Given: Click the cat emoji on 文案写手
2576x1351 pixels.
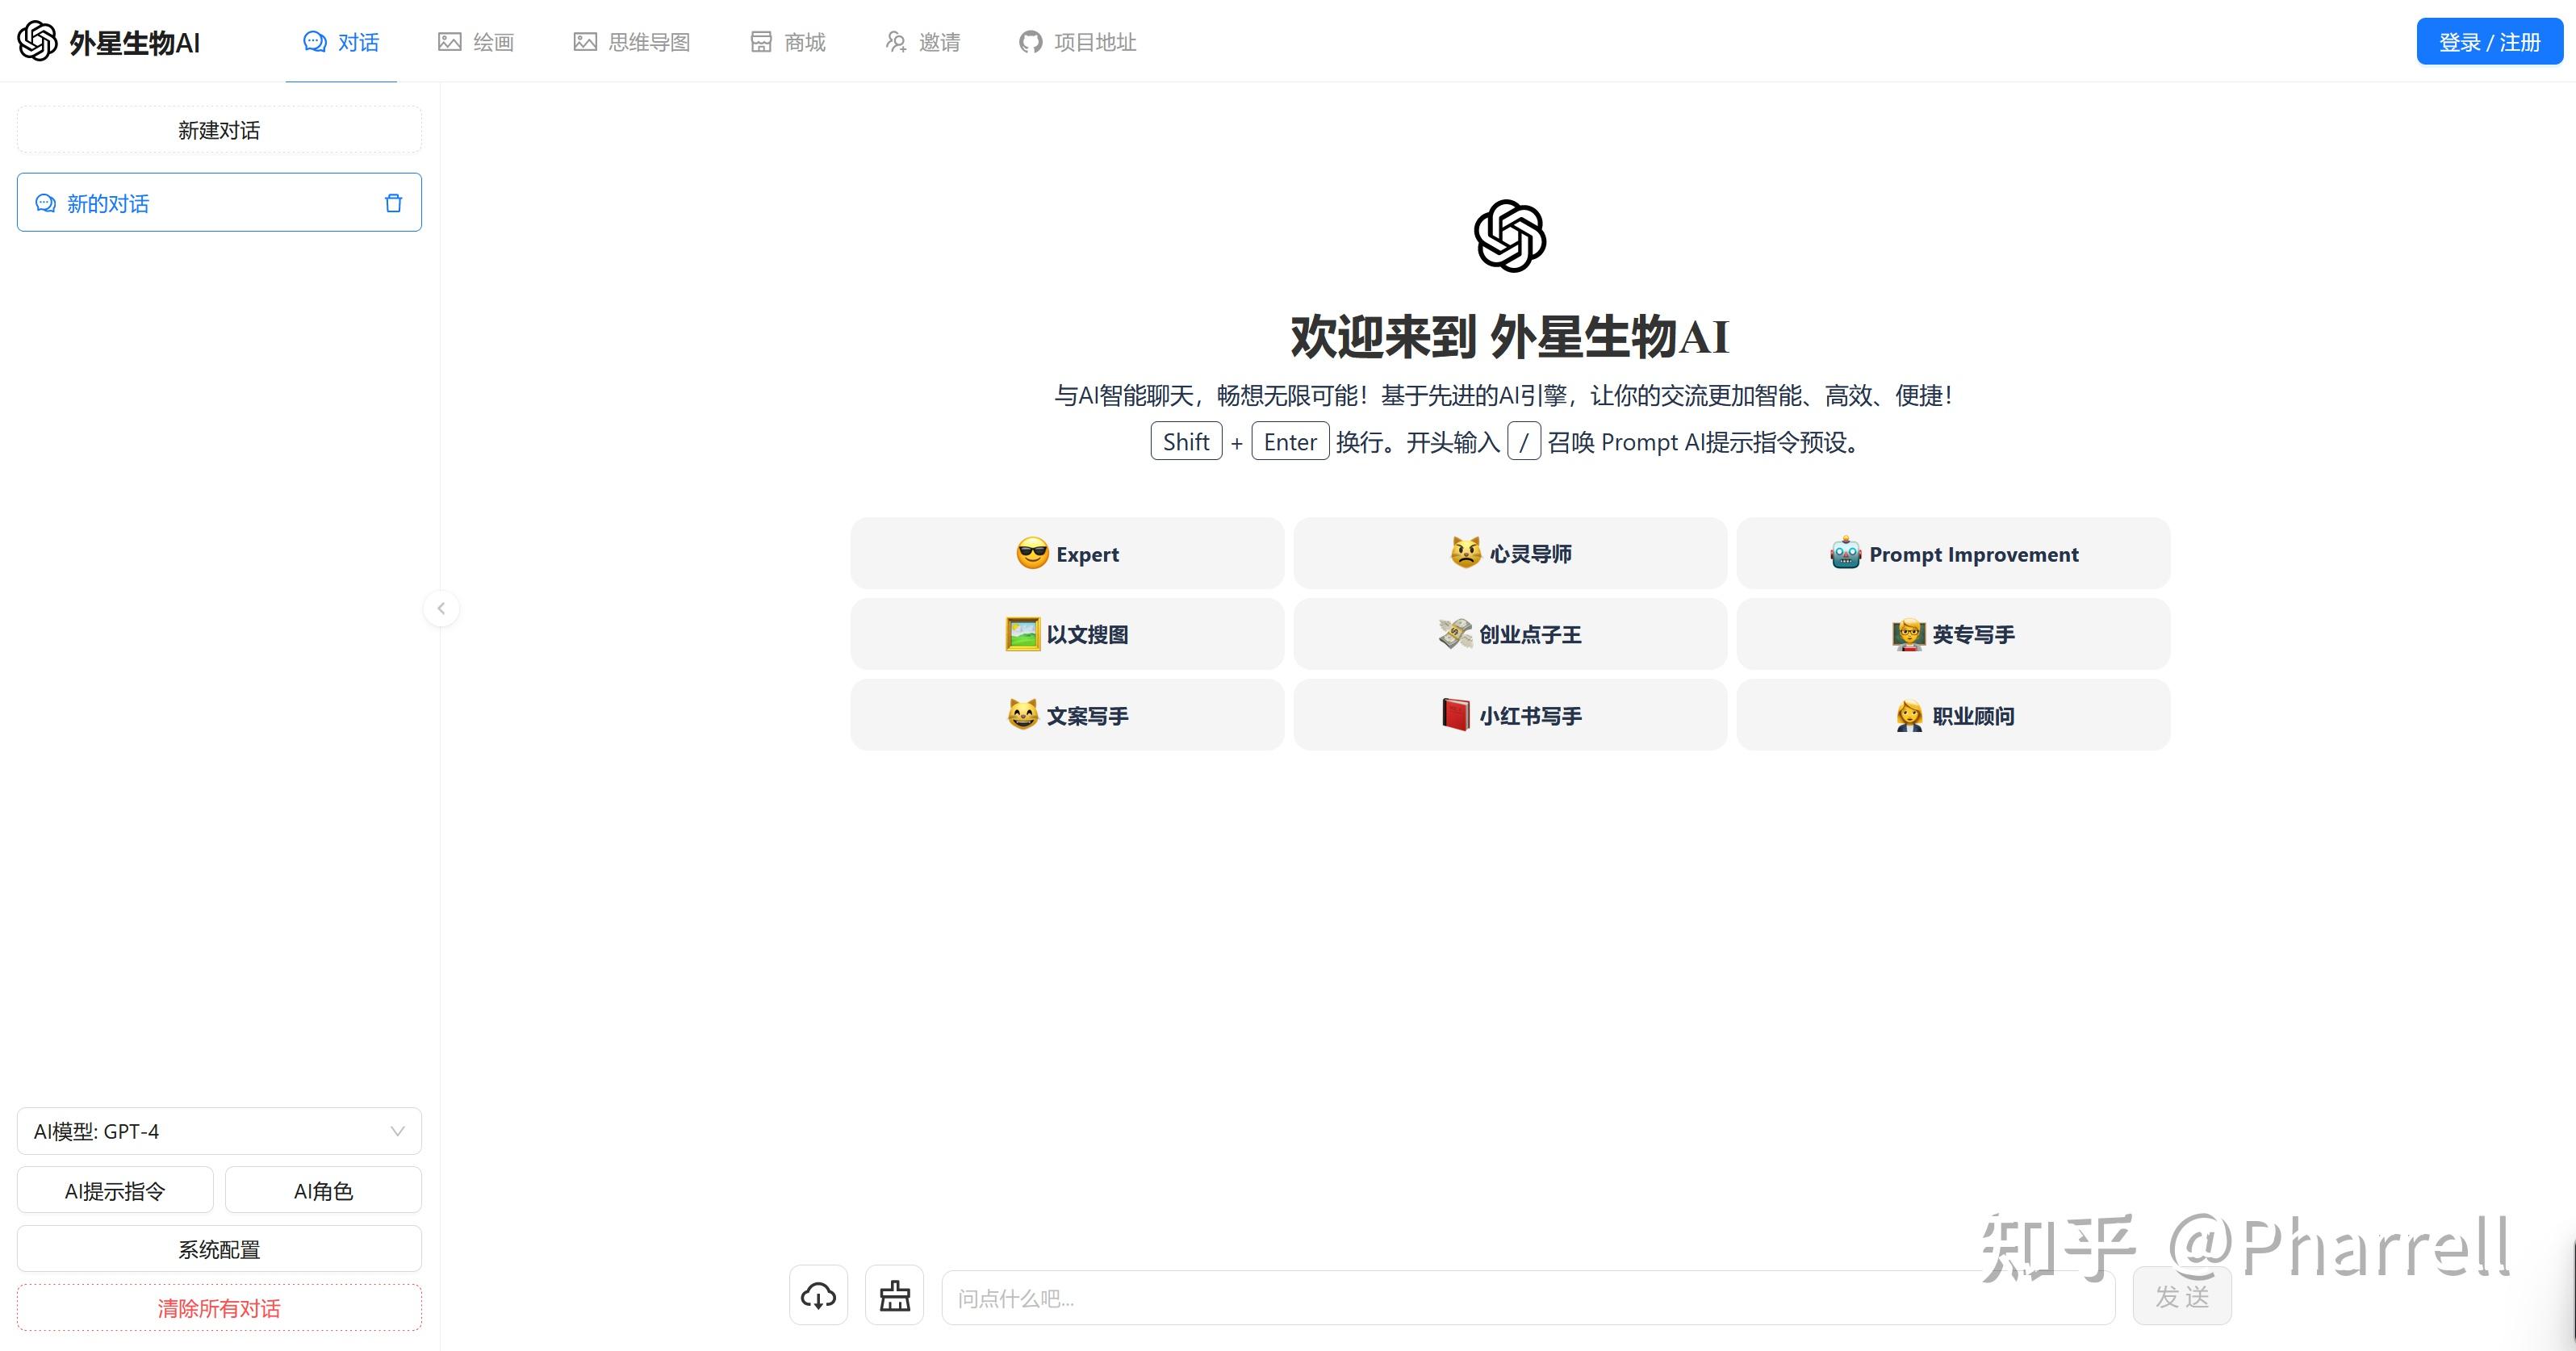Looking at the screenshot, I should click(1023, 714).
